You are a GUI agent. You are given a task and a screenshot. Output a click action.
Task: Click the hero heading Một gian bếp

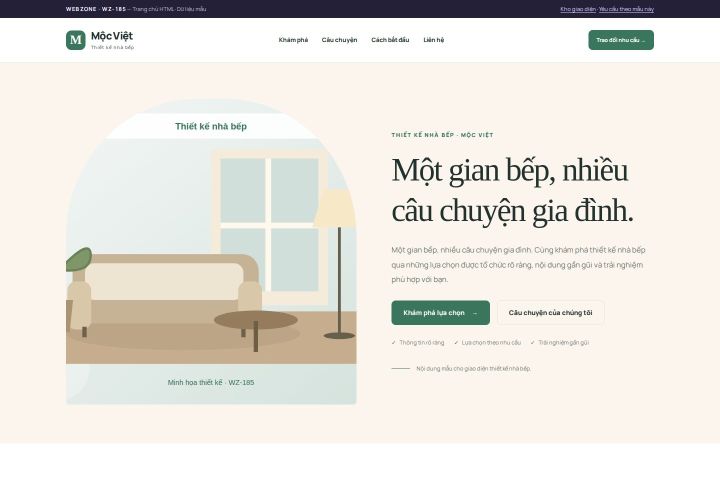[x=512, y=191]
